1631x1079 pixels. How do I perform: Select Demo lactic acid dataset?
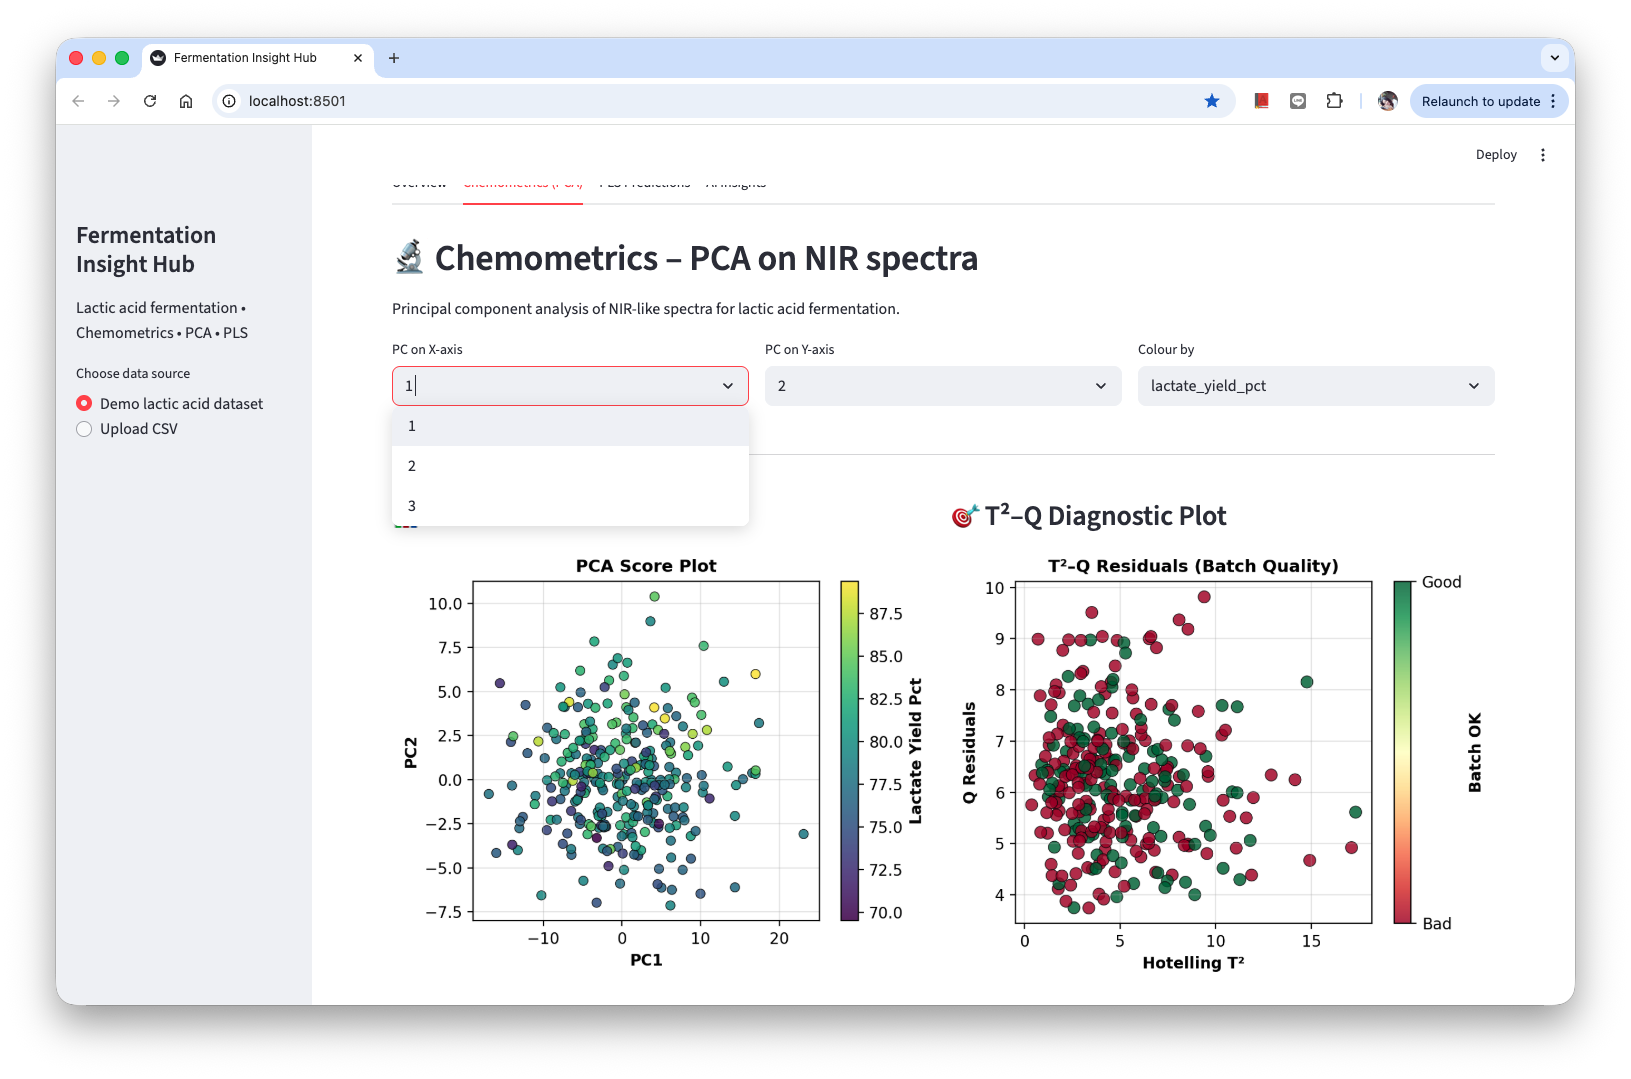coord(170,404)
